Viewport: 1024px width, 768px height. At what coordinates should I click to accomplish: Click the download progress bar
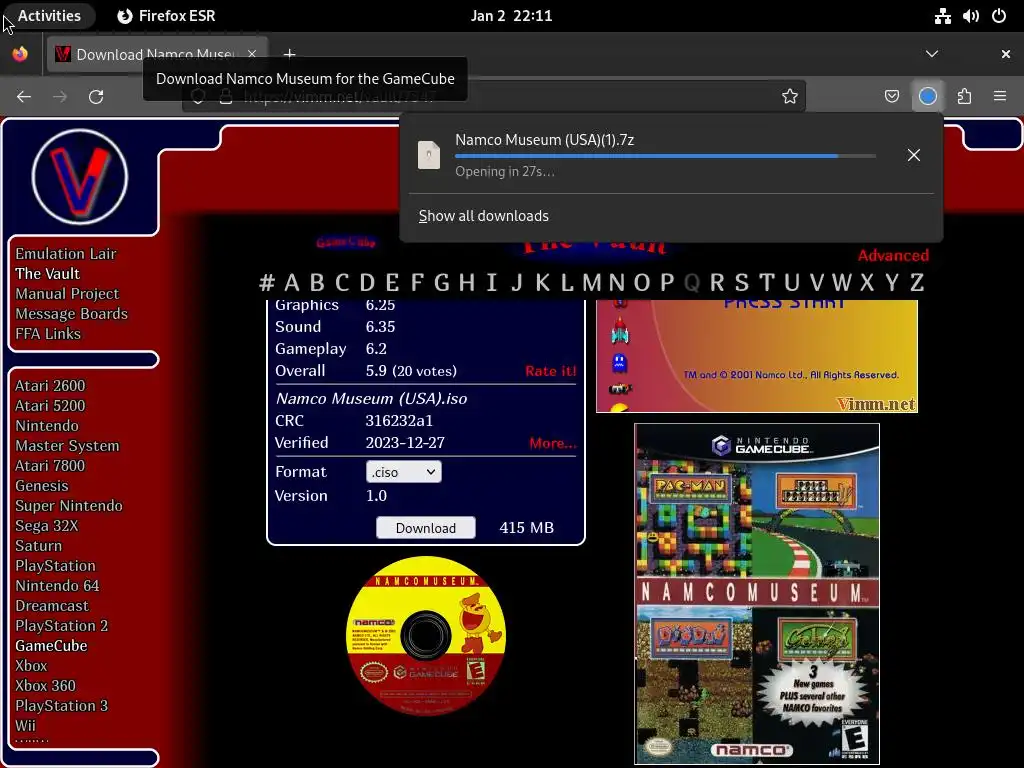[665, 156]
